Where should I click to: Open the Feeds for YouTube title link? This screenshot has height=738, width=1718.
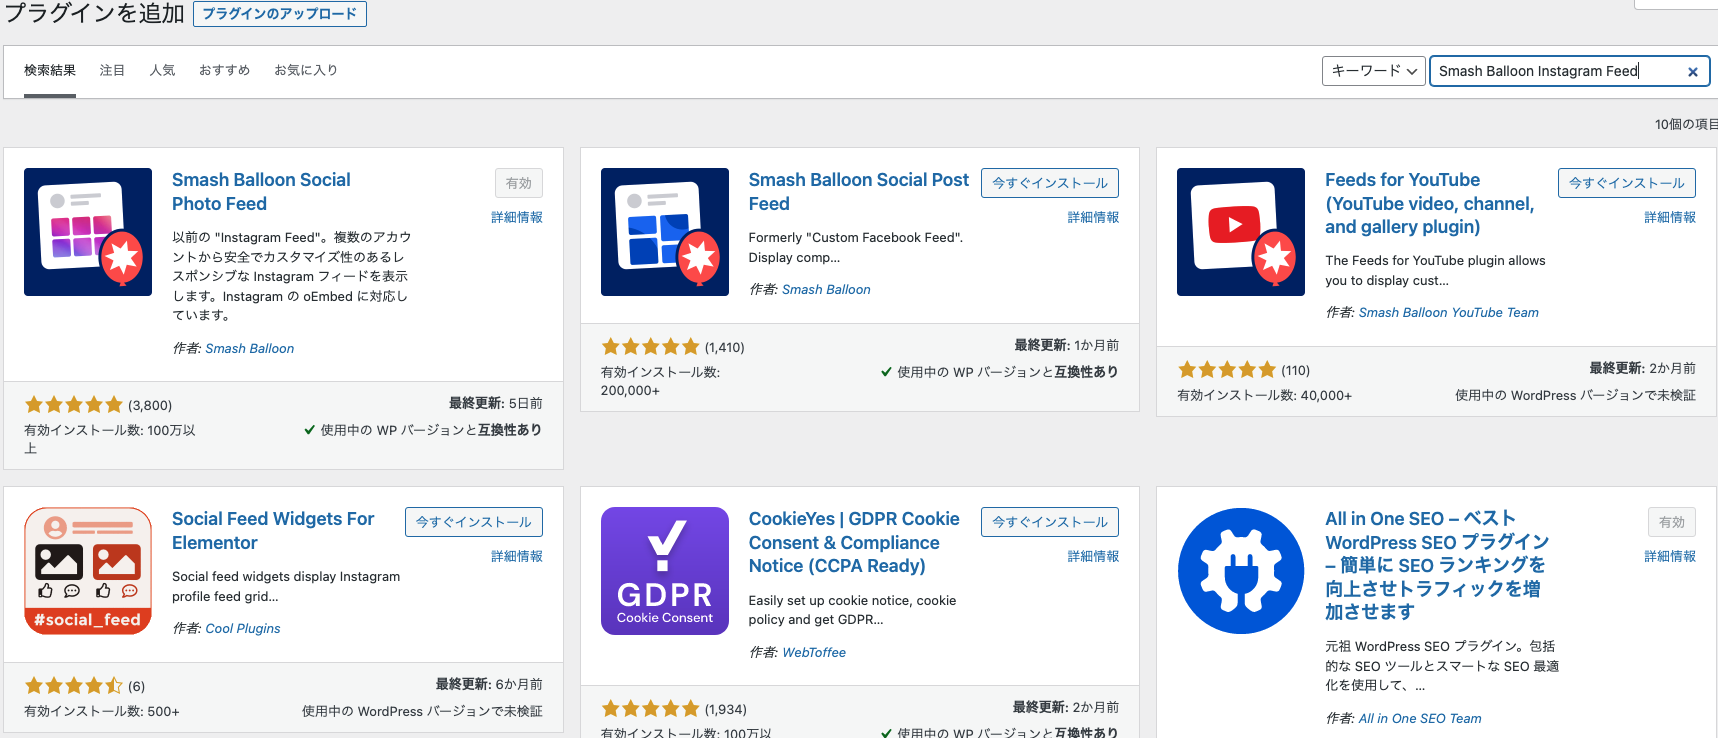[1429, 203]
